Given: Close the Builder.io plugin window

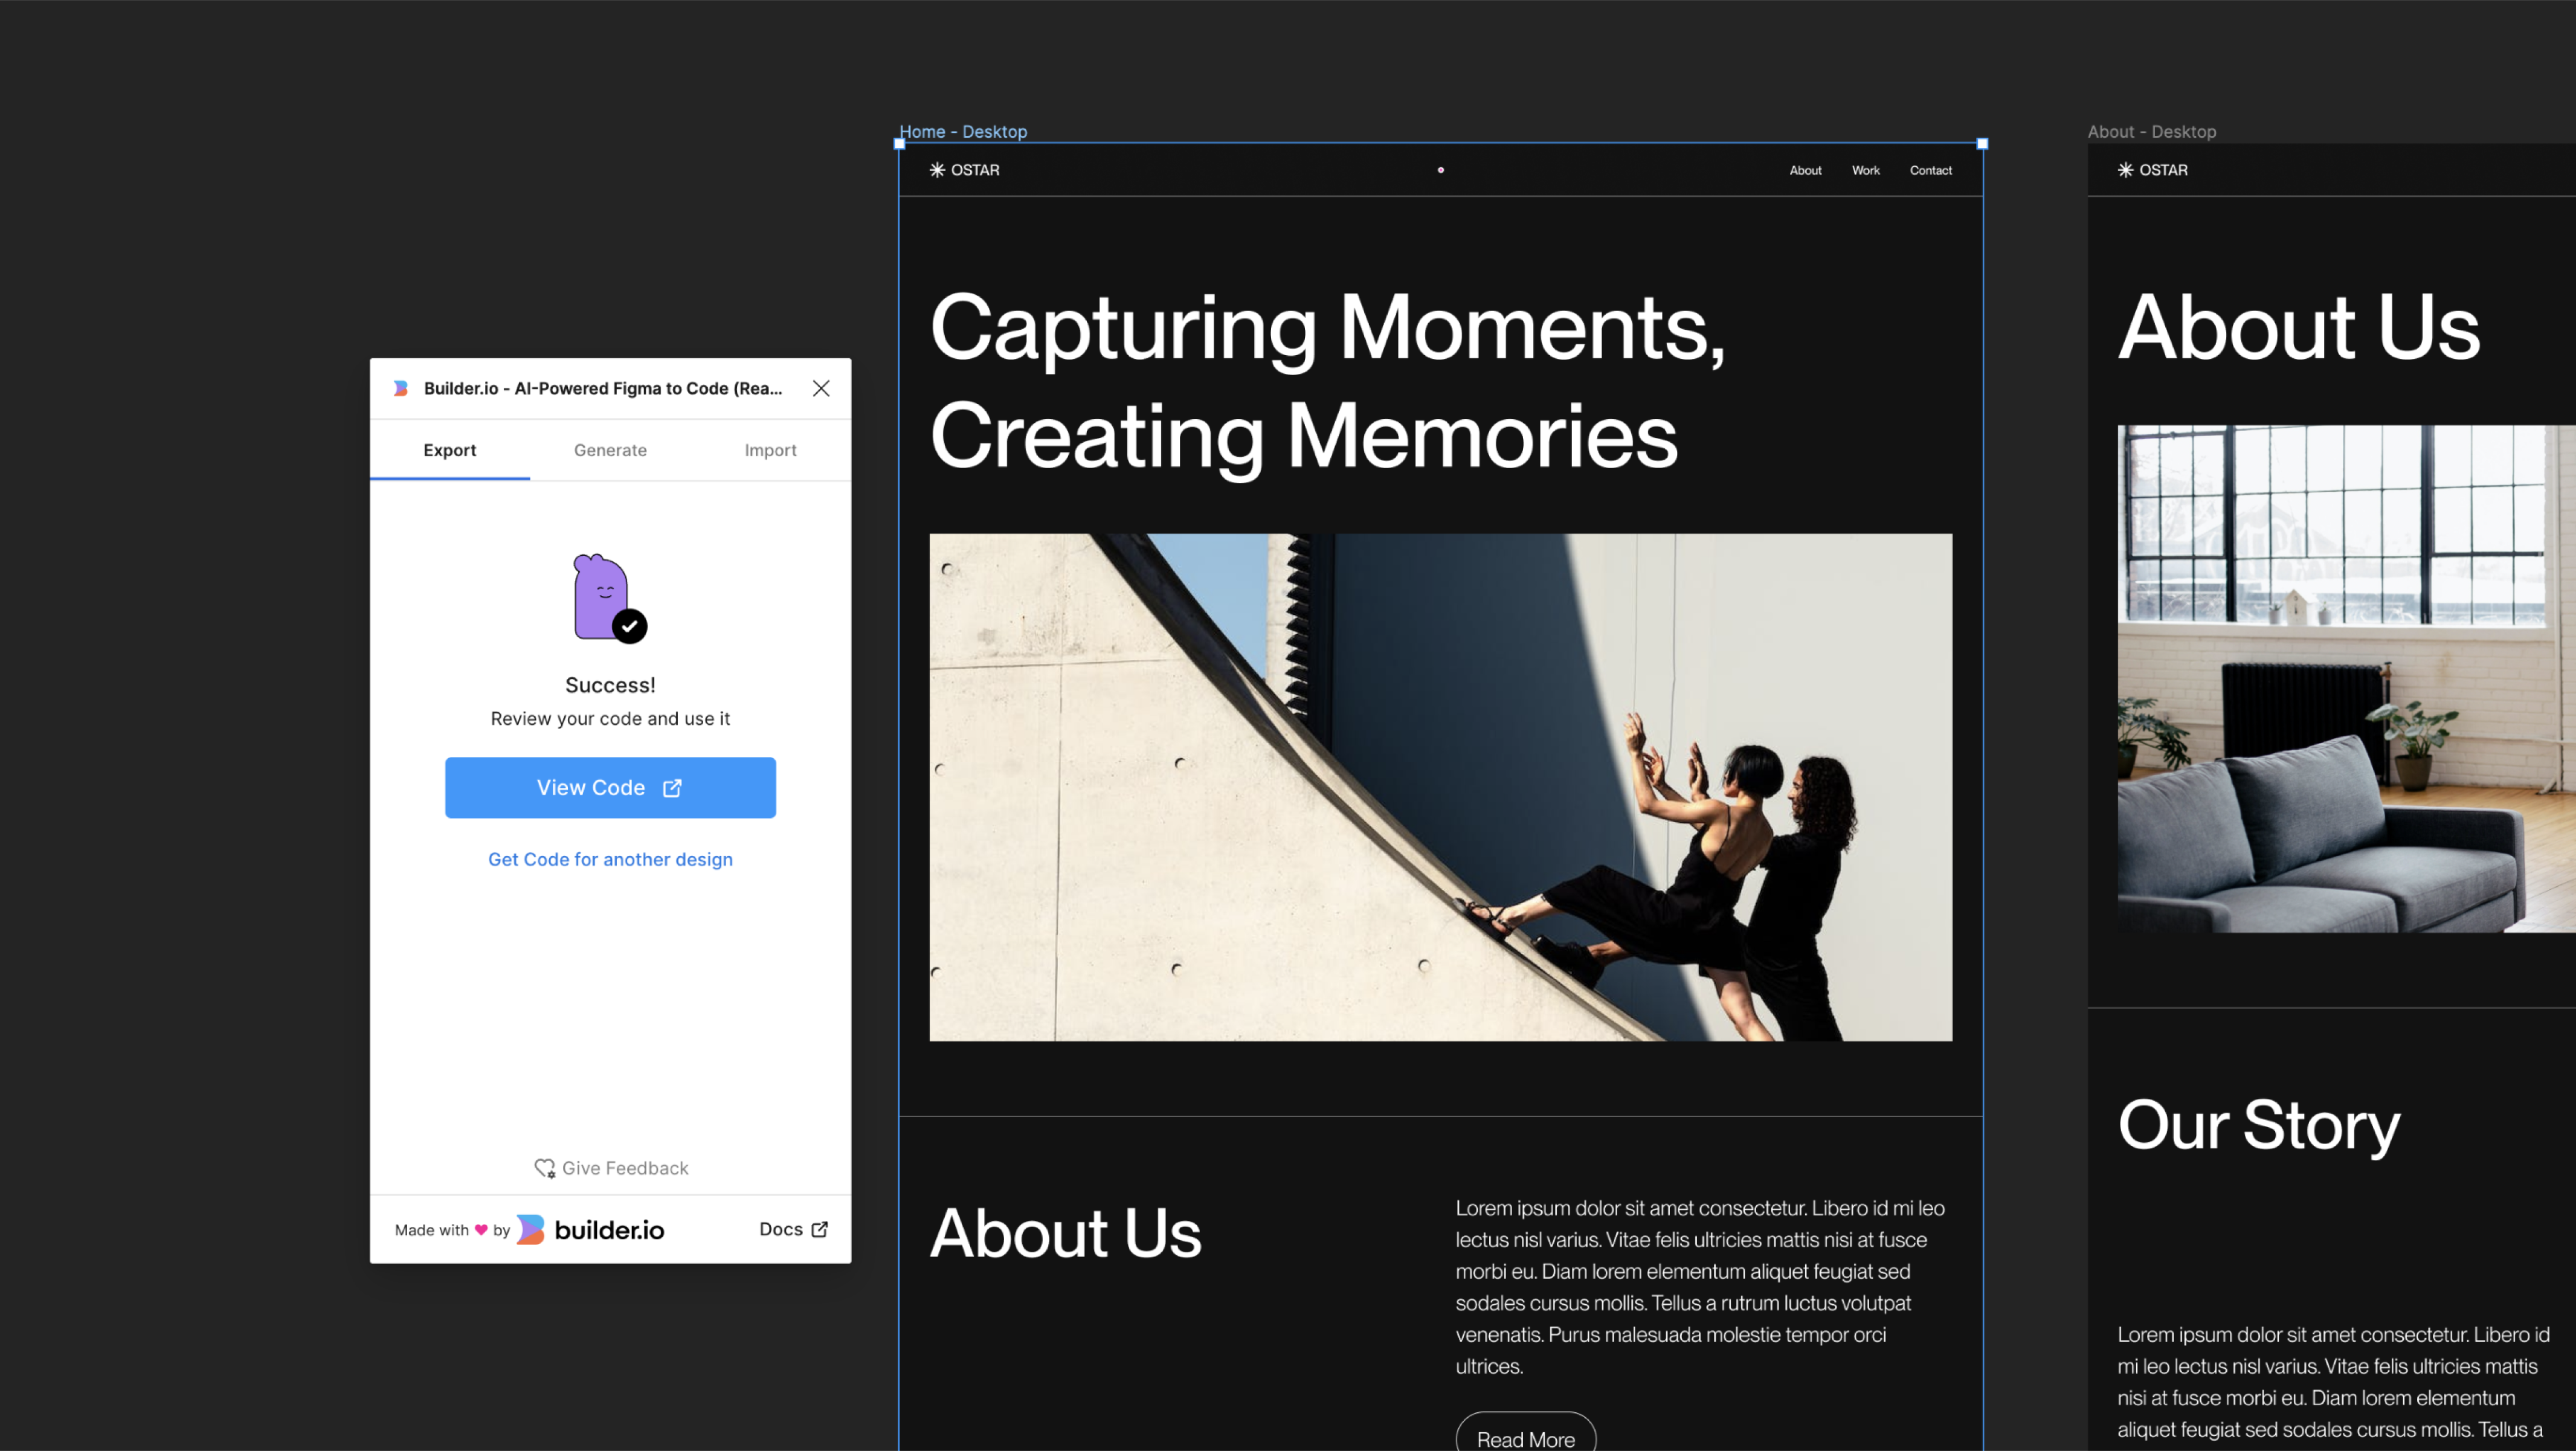Looking at the screenshot, I should (821, 388).
